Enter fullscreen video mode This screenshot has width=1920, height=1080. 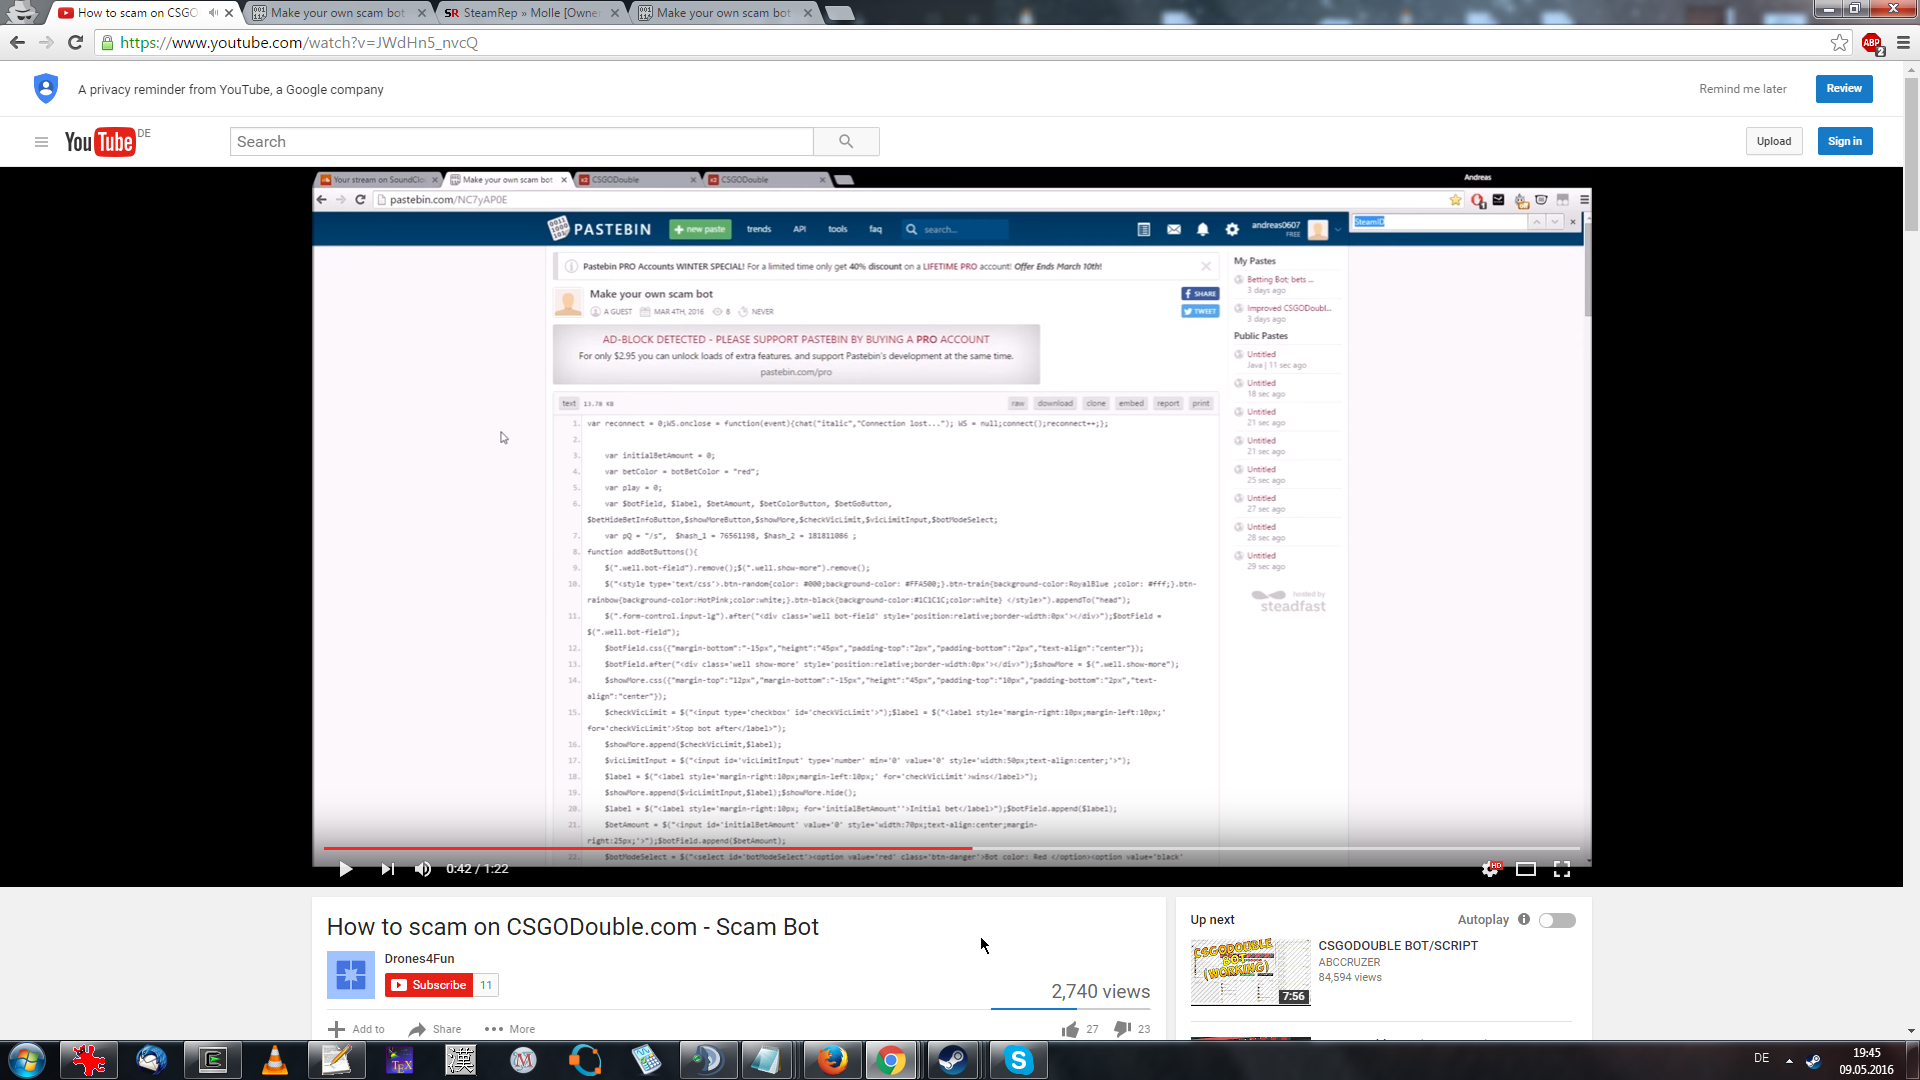point(1562,869)
